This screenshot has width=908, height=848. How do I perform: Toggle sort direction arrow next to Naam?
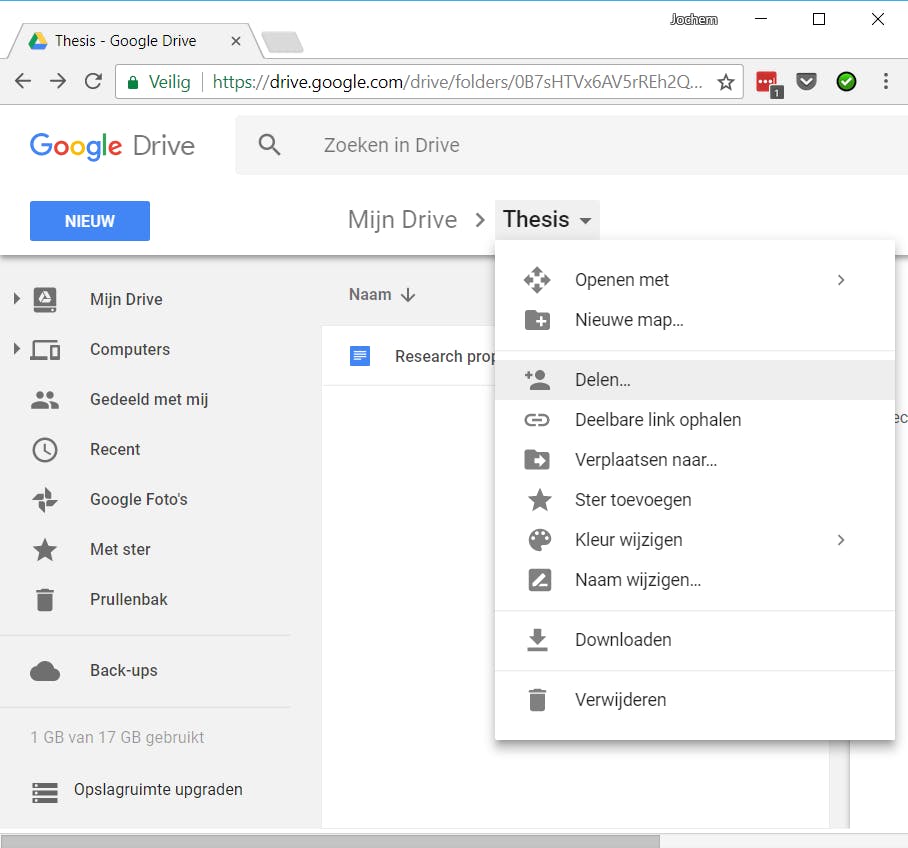coord(408,295)
